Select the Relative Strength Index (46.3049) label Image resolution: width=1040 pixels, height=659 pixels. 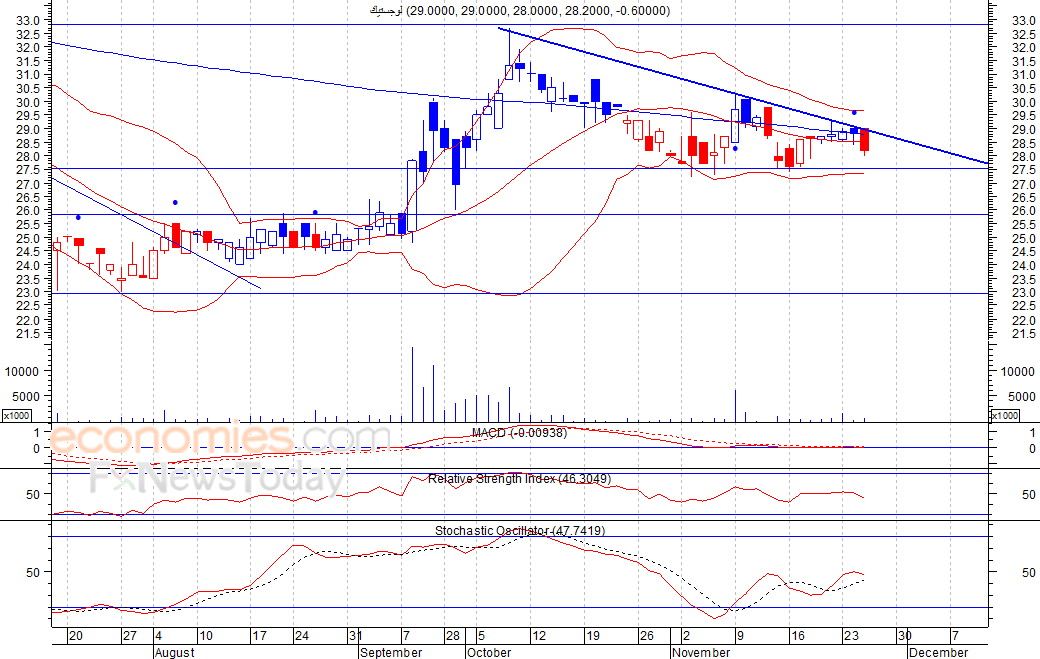[x=519, y=479]
